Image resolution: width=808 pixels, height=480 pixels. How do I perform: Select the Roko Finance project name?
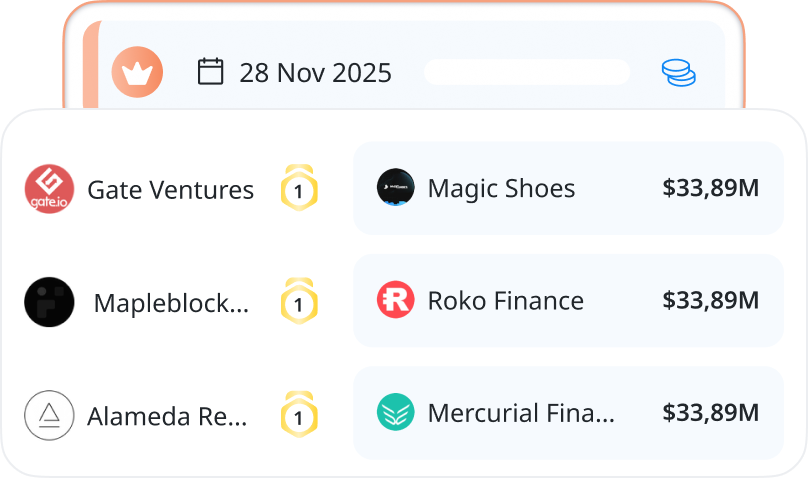click(x=505, y=300)
